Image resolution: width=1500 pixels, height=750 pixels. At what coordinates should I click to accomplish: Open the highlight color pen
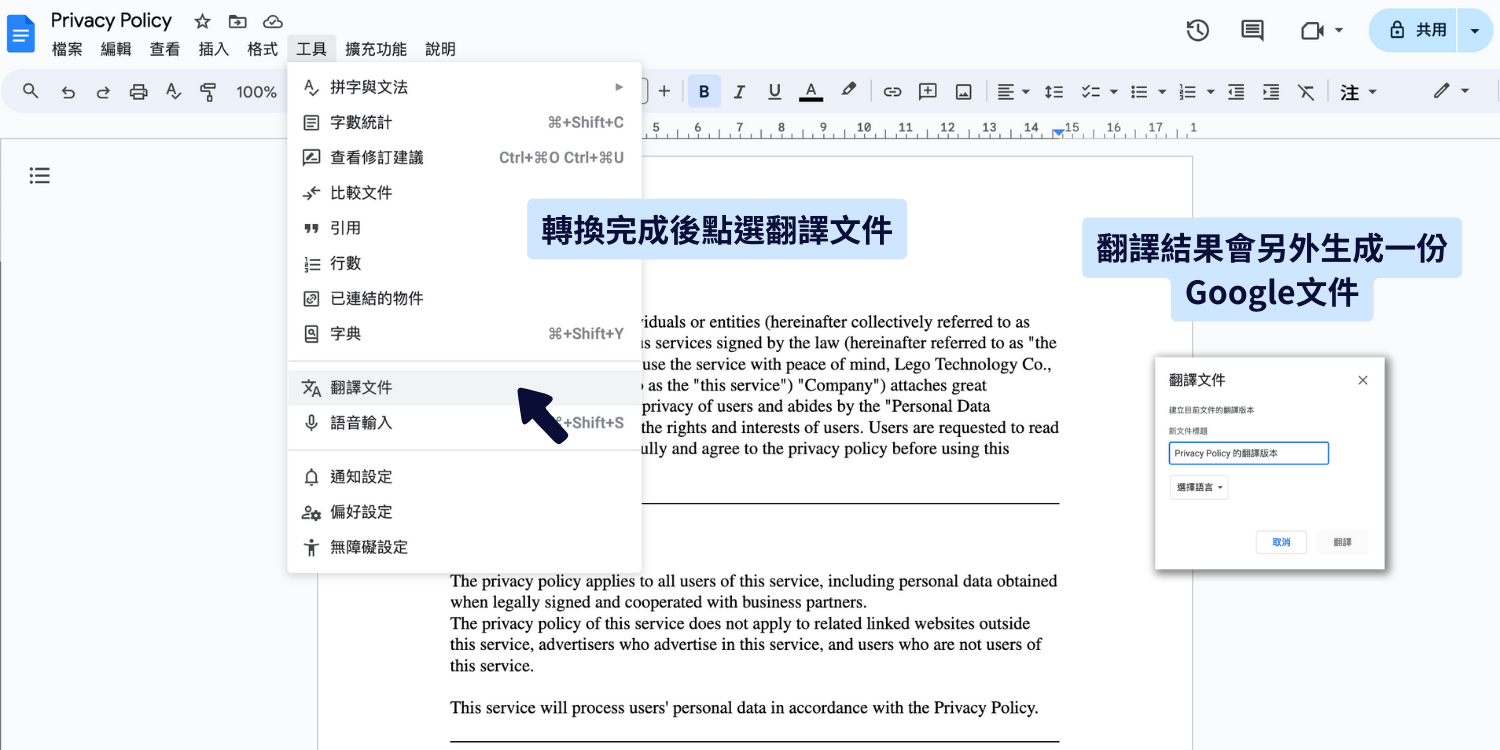pos(848,91)
